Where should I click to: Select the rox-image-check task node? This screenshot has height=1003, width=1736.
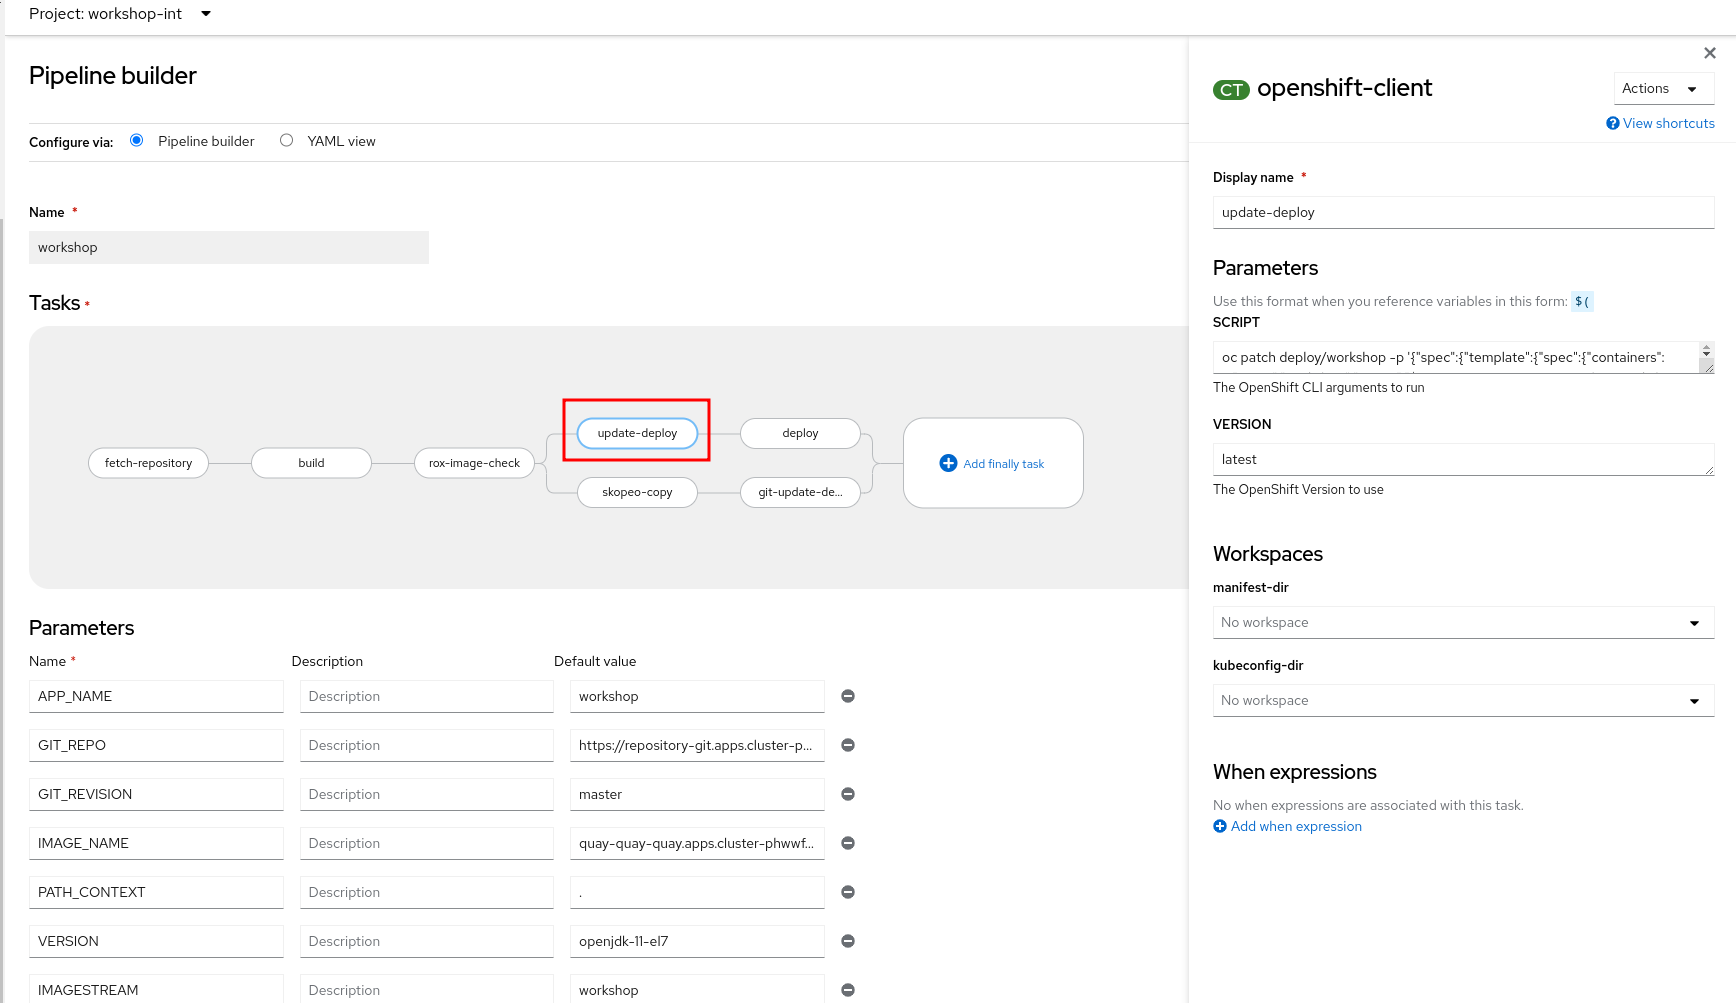pyautogui.click(x=474, y=463)
